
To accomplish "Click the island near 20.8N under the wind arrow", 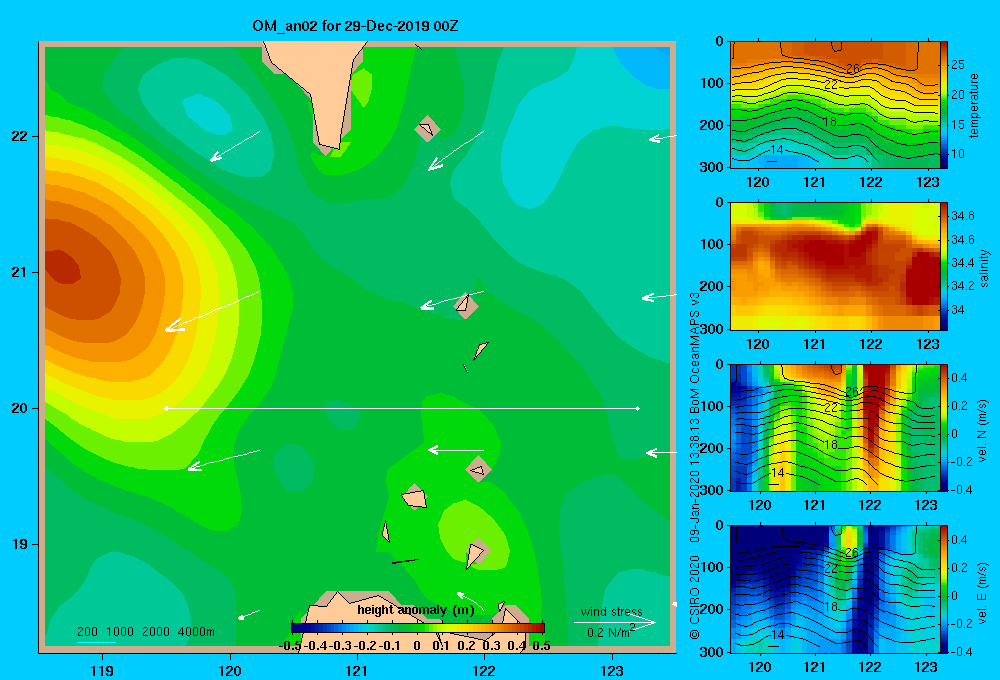I will click(x=466, y=306).
